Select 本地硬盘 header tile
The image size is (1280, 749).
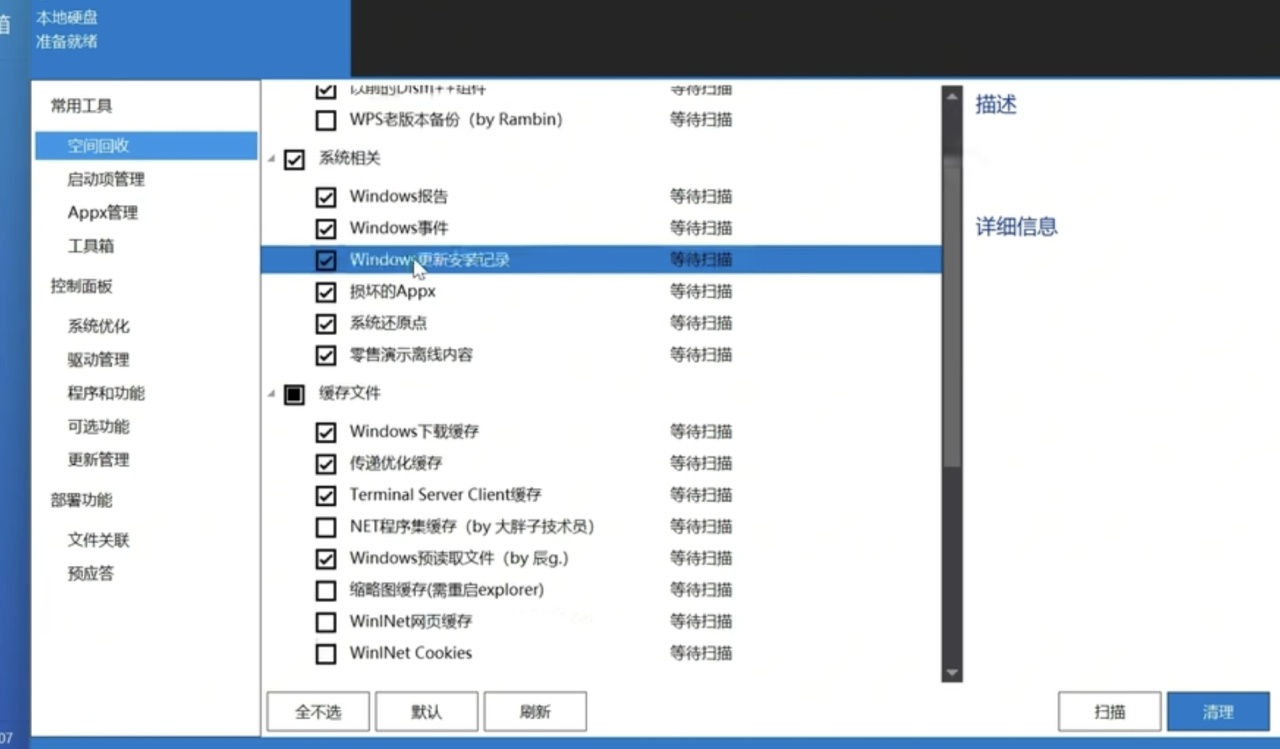pos(191,38)
